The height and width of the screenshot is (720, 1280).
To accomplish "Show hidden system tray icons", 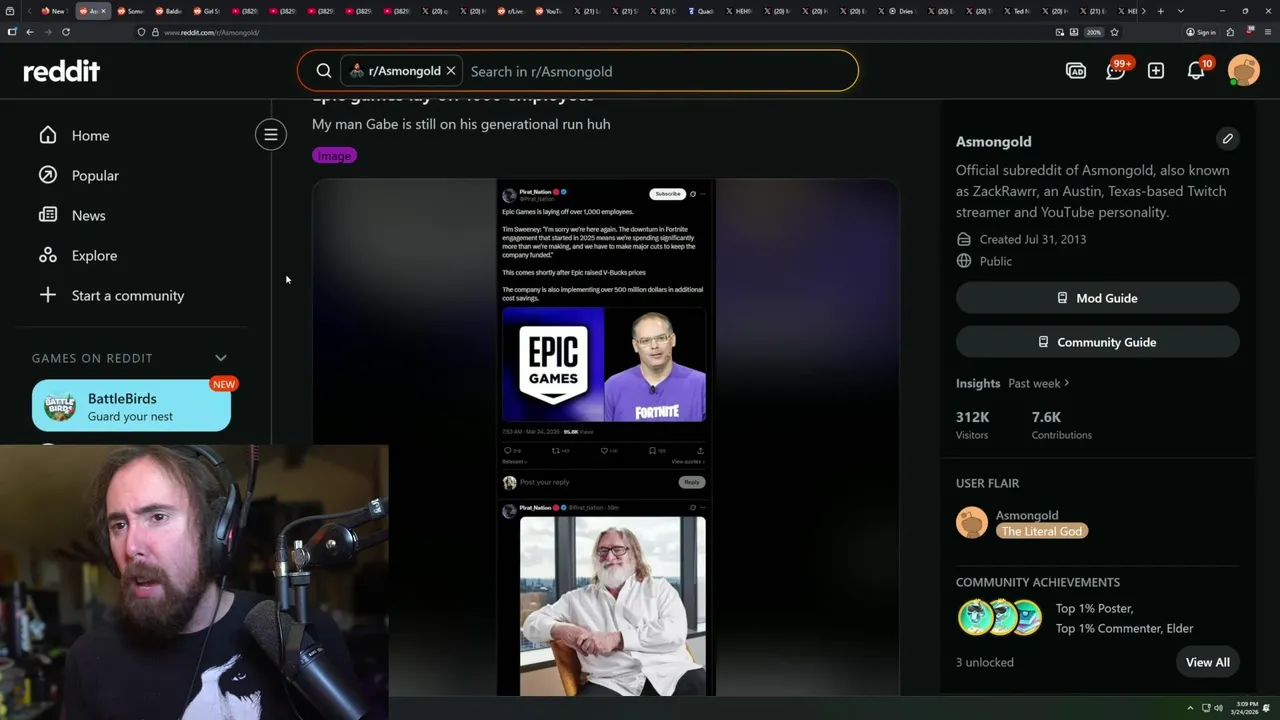I will [x=1190, y=708].
